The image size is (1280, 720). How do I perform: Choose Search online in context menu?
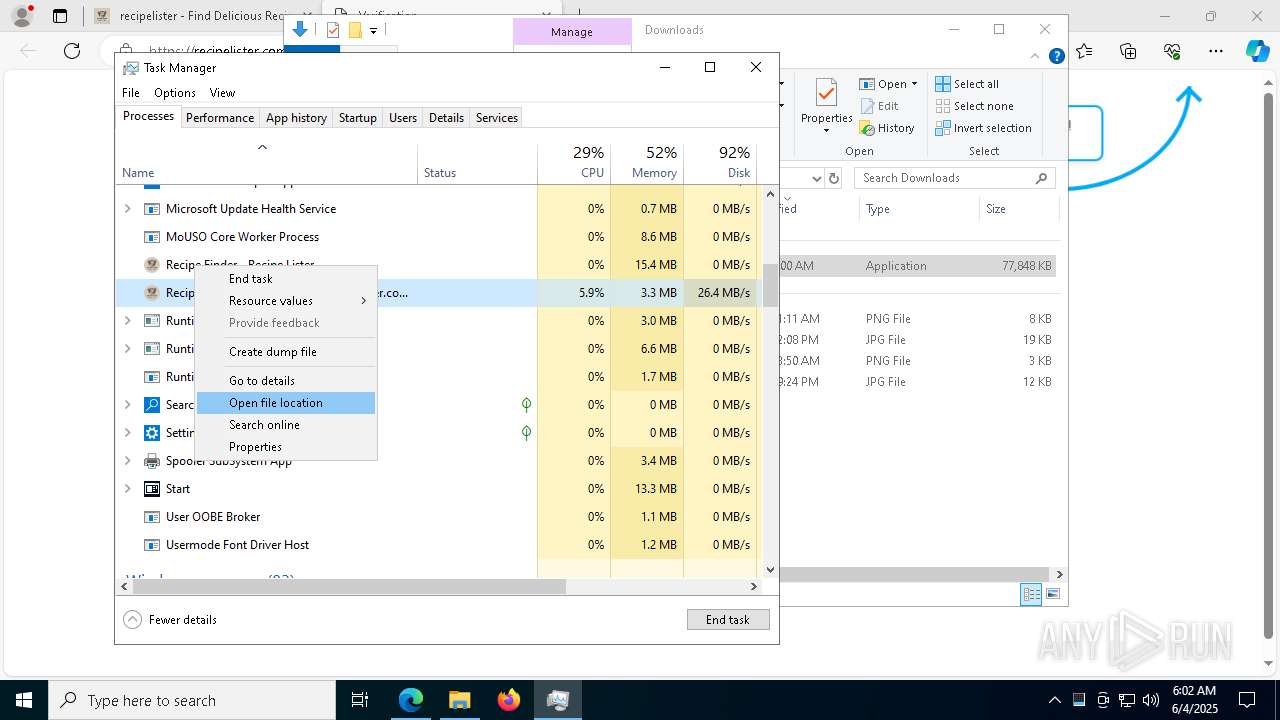click(286, 425)
